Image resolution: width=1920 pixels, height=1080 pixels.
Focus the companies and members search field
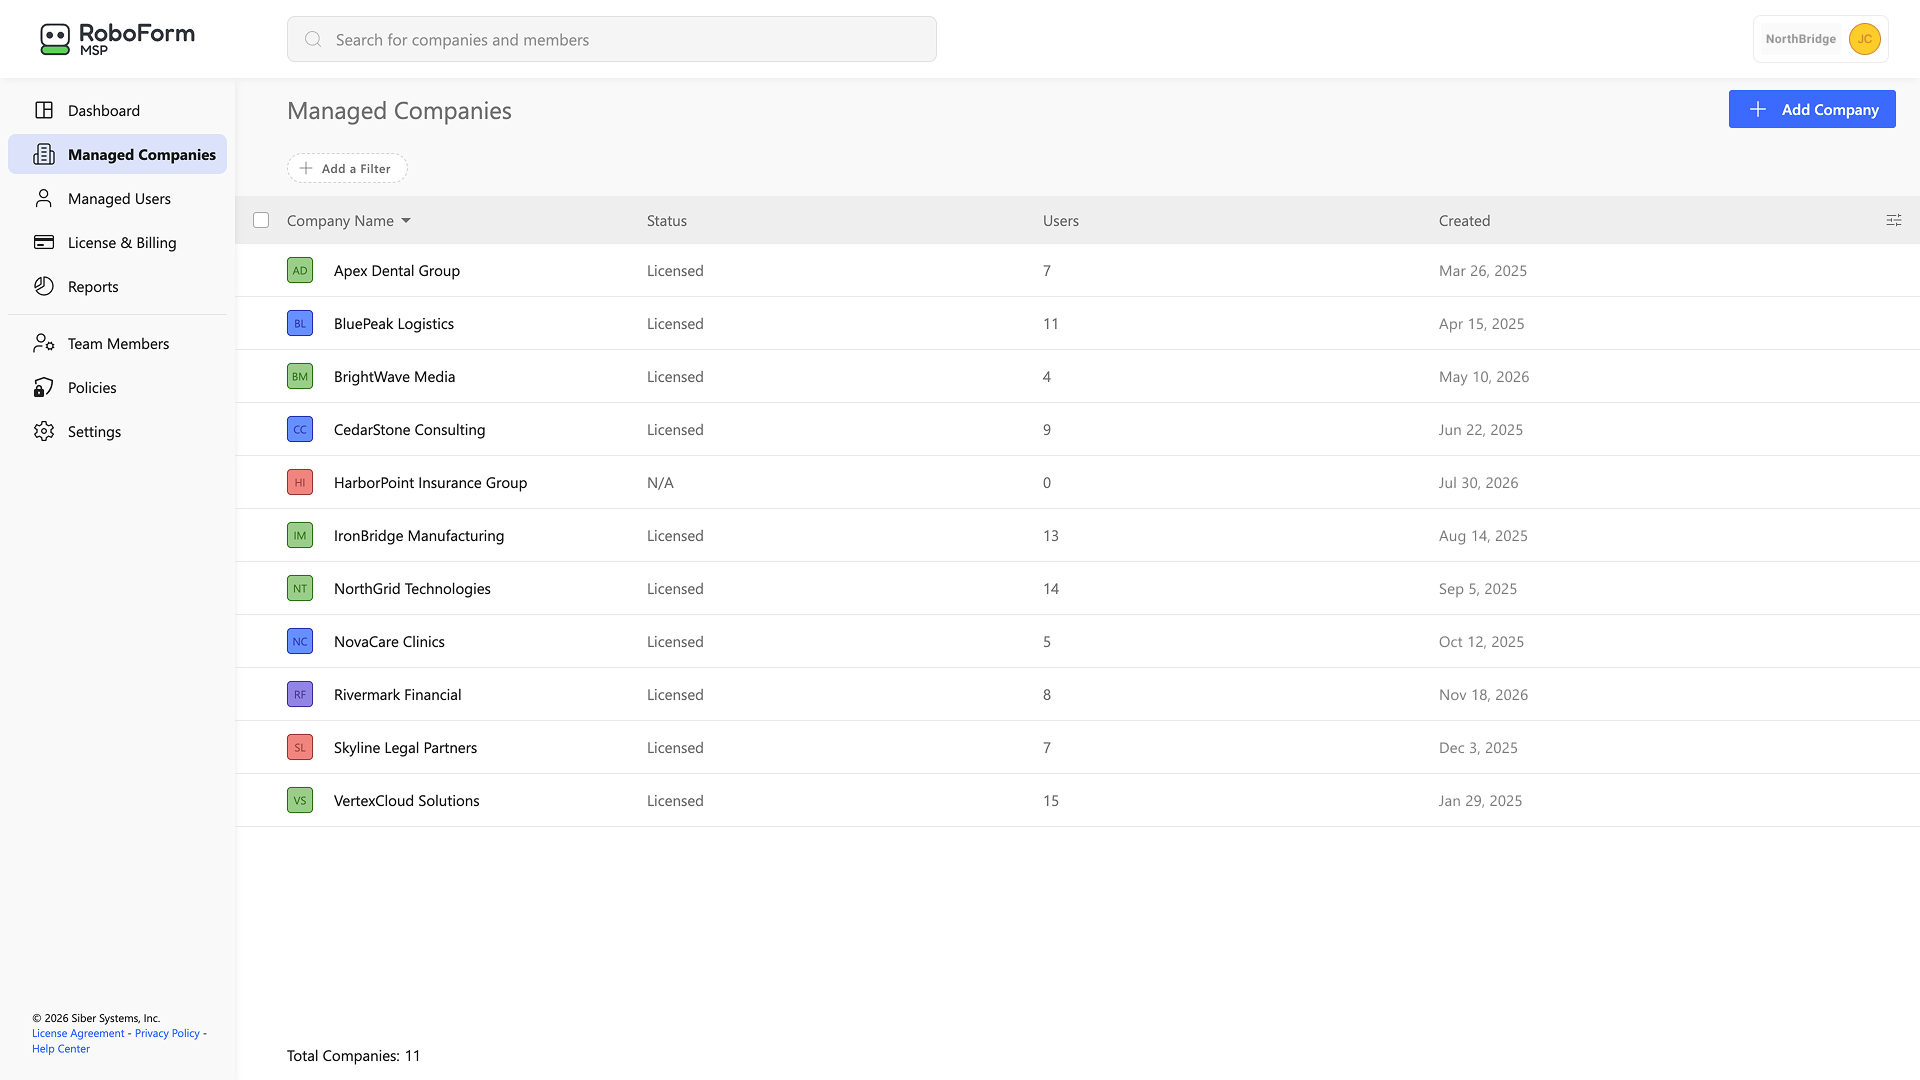[x=612, y=39]
